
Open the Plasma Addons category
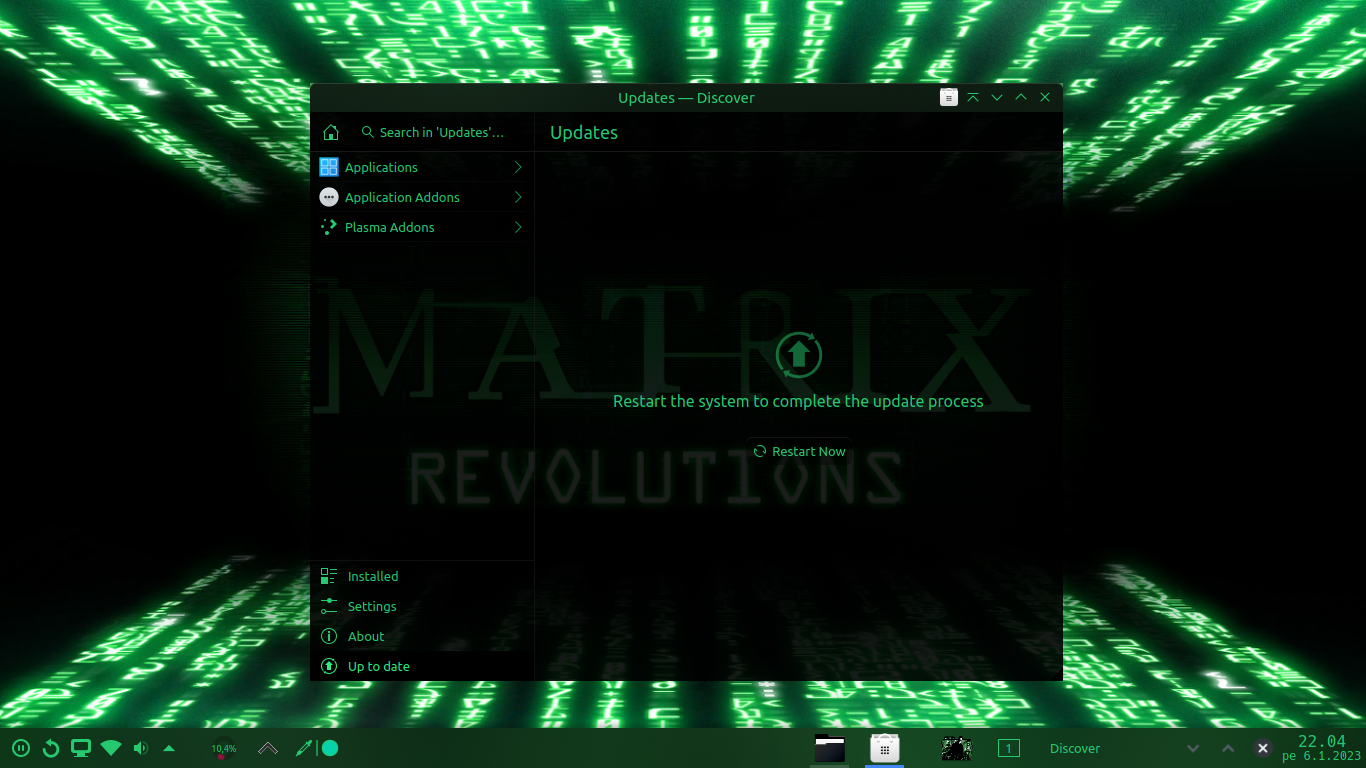(422, 227)
